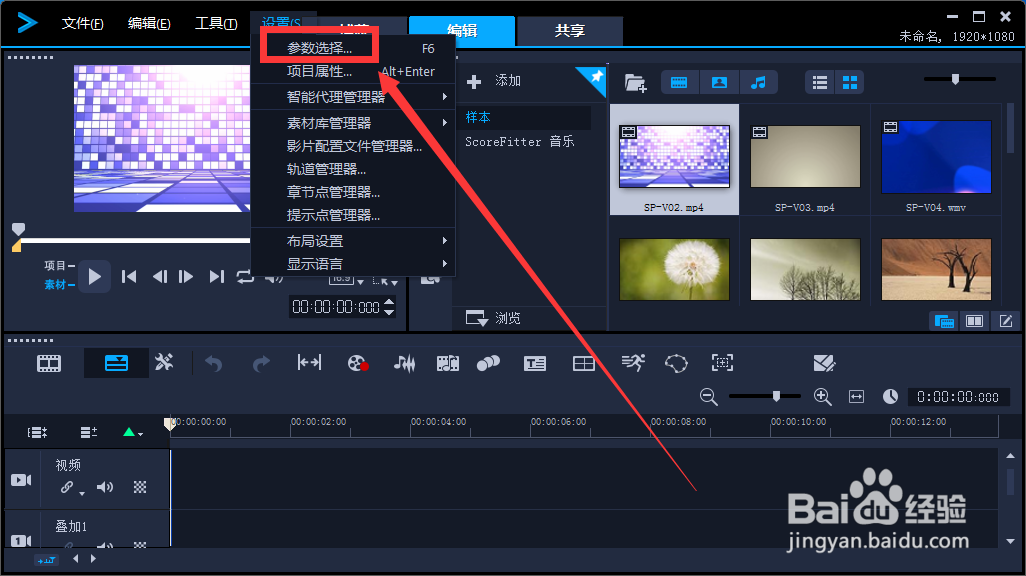Step to previous frame
The width and height of the screenshot is (1026, 576).
159,277
